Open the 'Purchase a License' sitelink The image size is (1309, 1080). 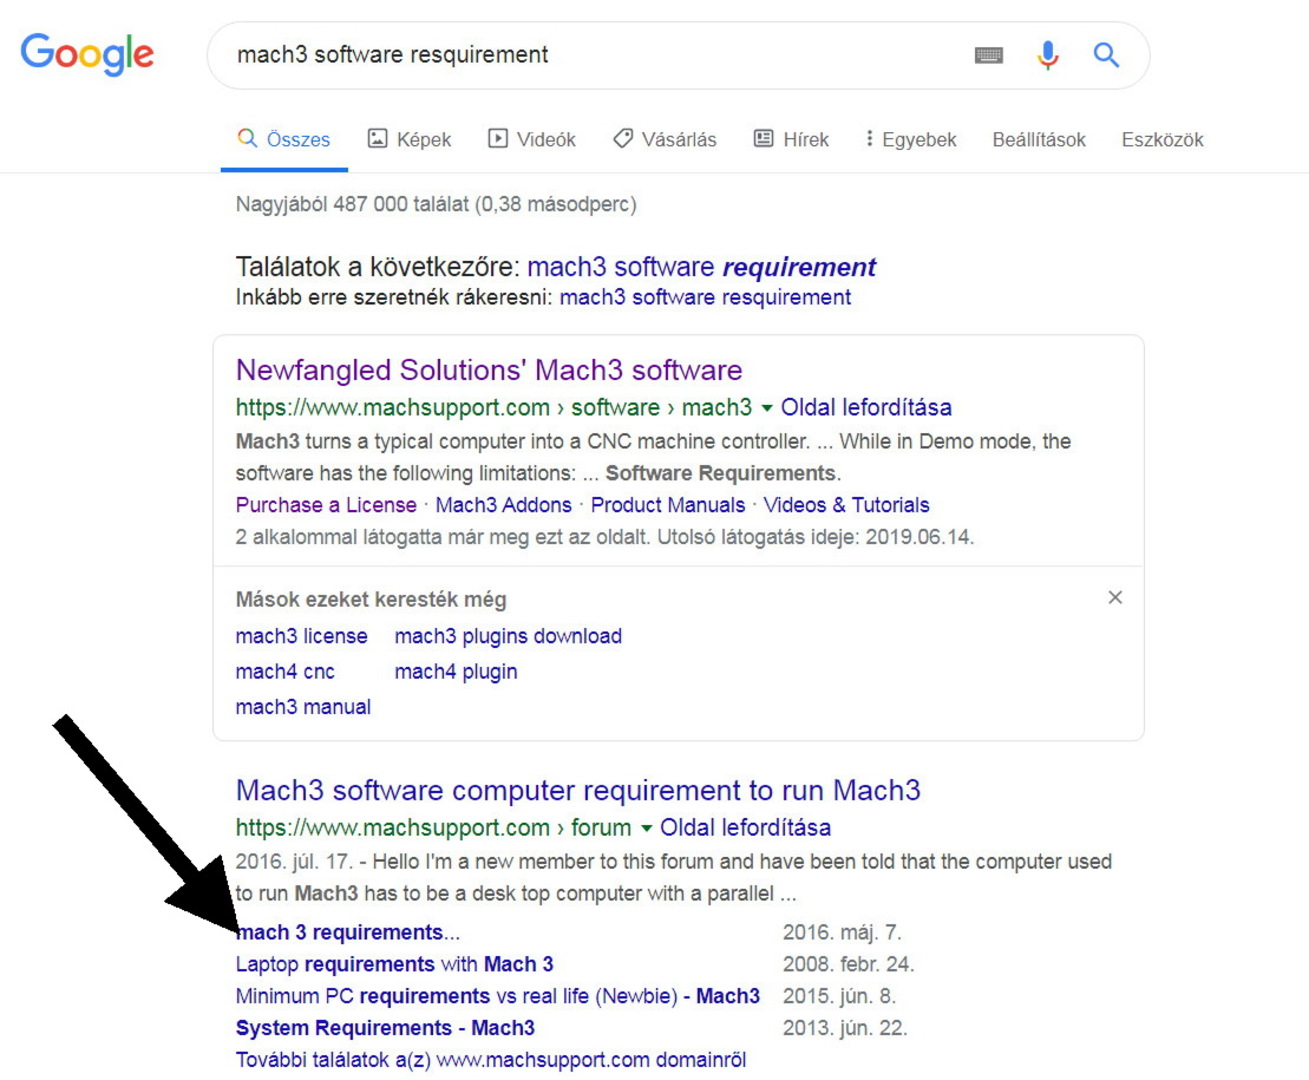tap(326, 505)
